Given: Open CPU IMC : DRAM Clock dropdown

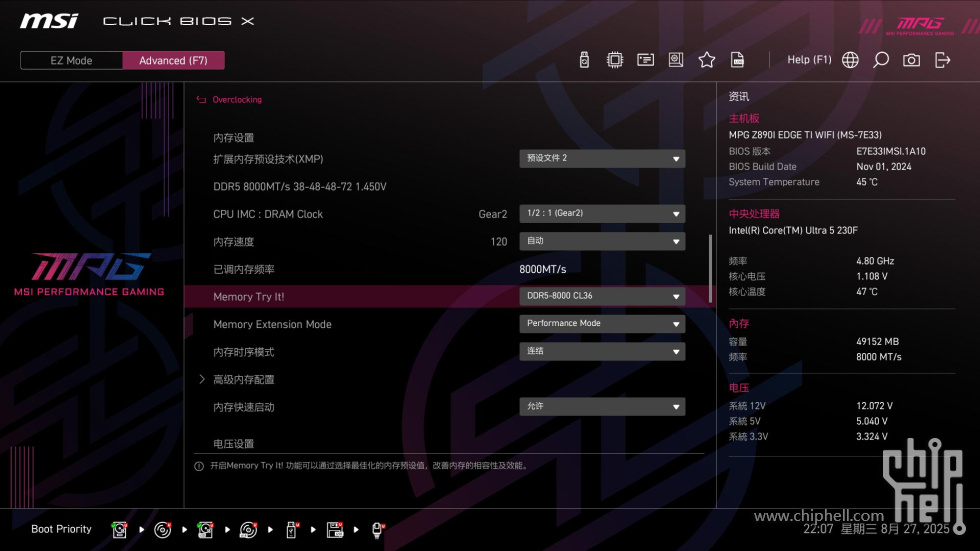Looking at the screenshot, I should (x=602, y=214).
